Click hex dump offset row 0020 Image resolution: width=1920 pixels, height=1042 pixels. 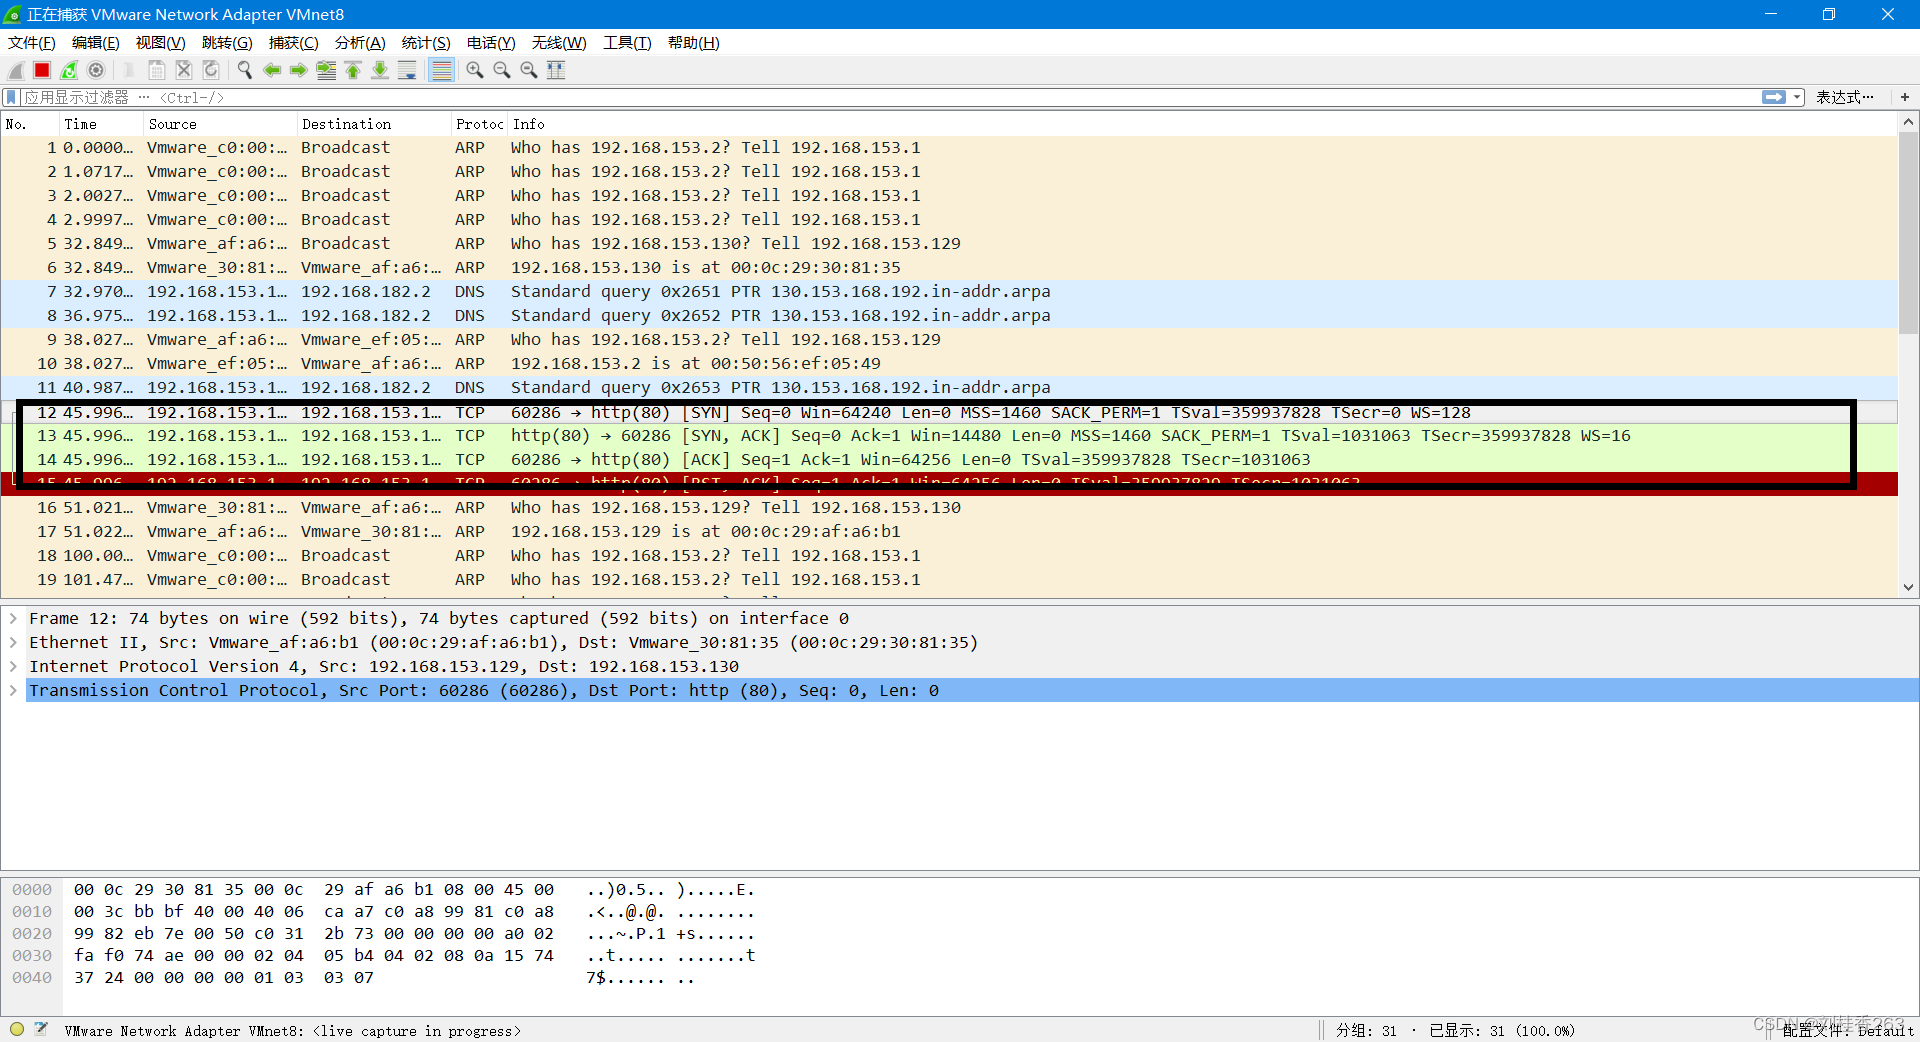[32, 934]
